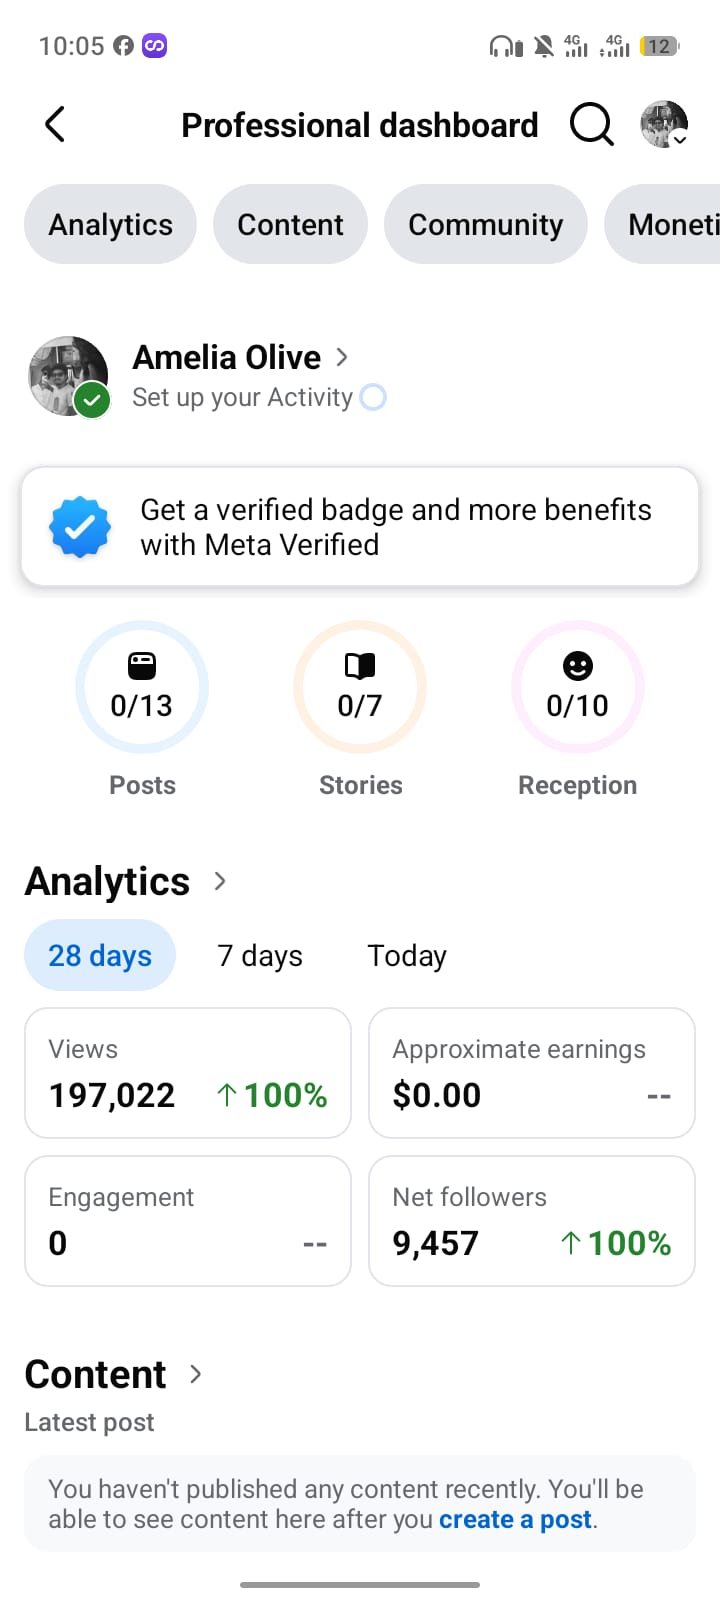This screenshot has height=1600, width=720.
Task: Open the Reception smiley progress ring
Action: 578,687
